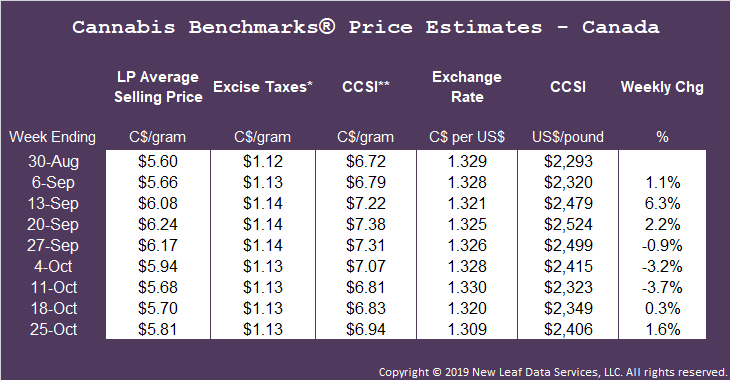731x381 pixels.
Task: Select the 25-Oct week ending row label
Action: (54, 329)
